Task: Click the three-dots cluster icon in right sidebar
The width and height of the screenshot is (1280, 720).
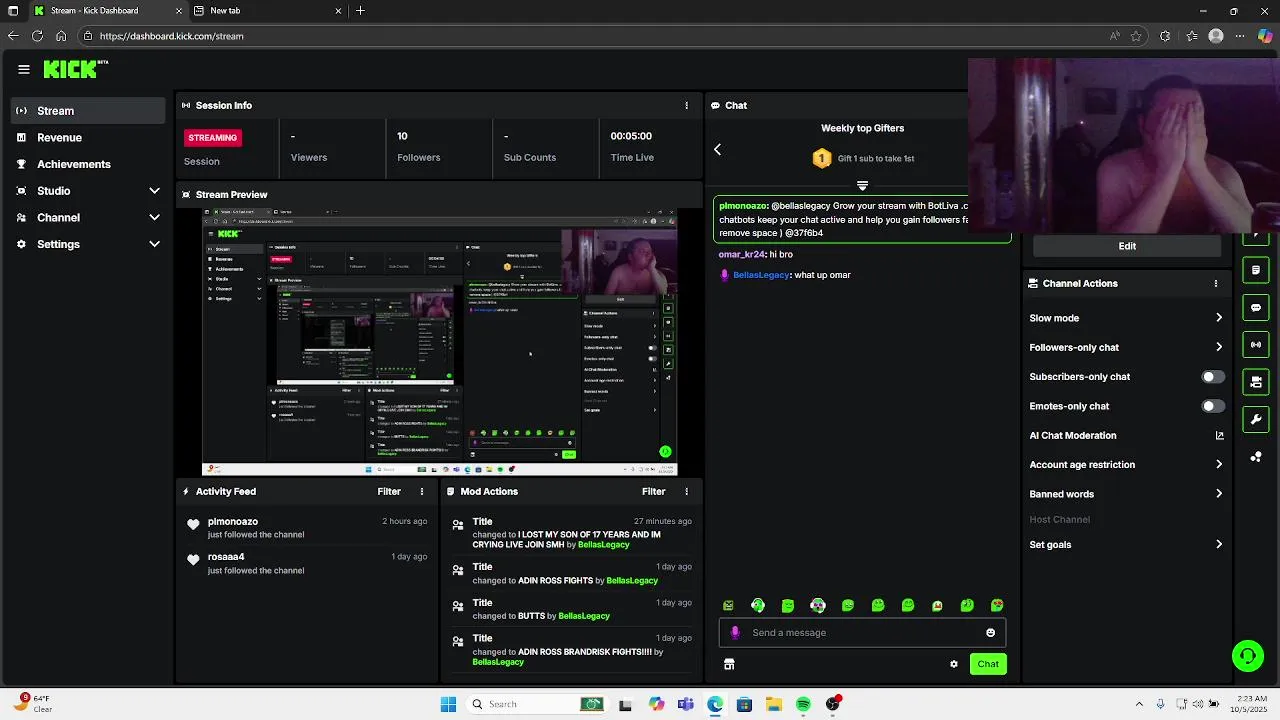Action: tap(1256, 457)
